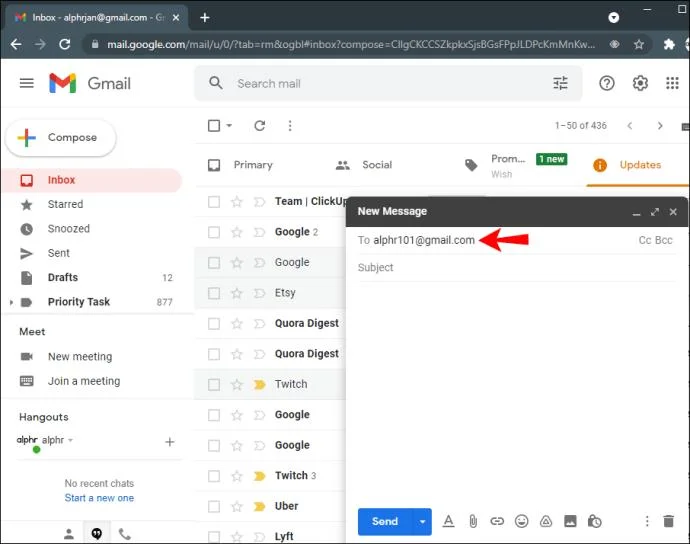Screen dimensions: 690x544
Task: Click the insert link icon
Action: point(497,522)
